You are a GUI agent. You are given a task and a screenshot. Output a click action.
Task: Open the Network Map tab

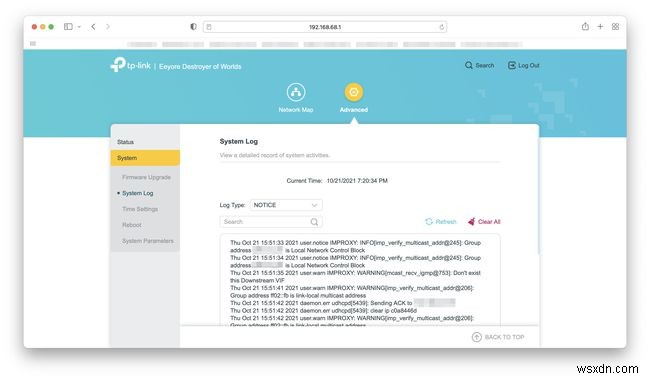point(296,98)
